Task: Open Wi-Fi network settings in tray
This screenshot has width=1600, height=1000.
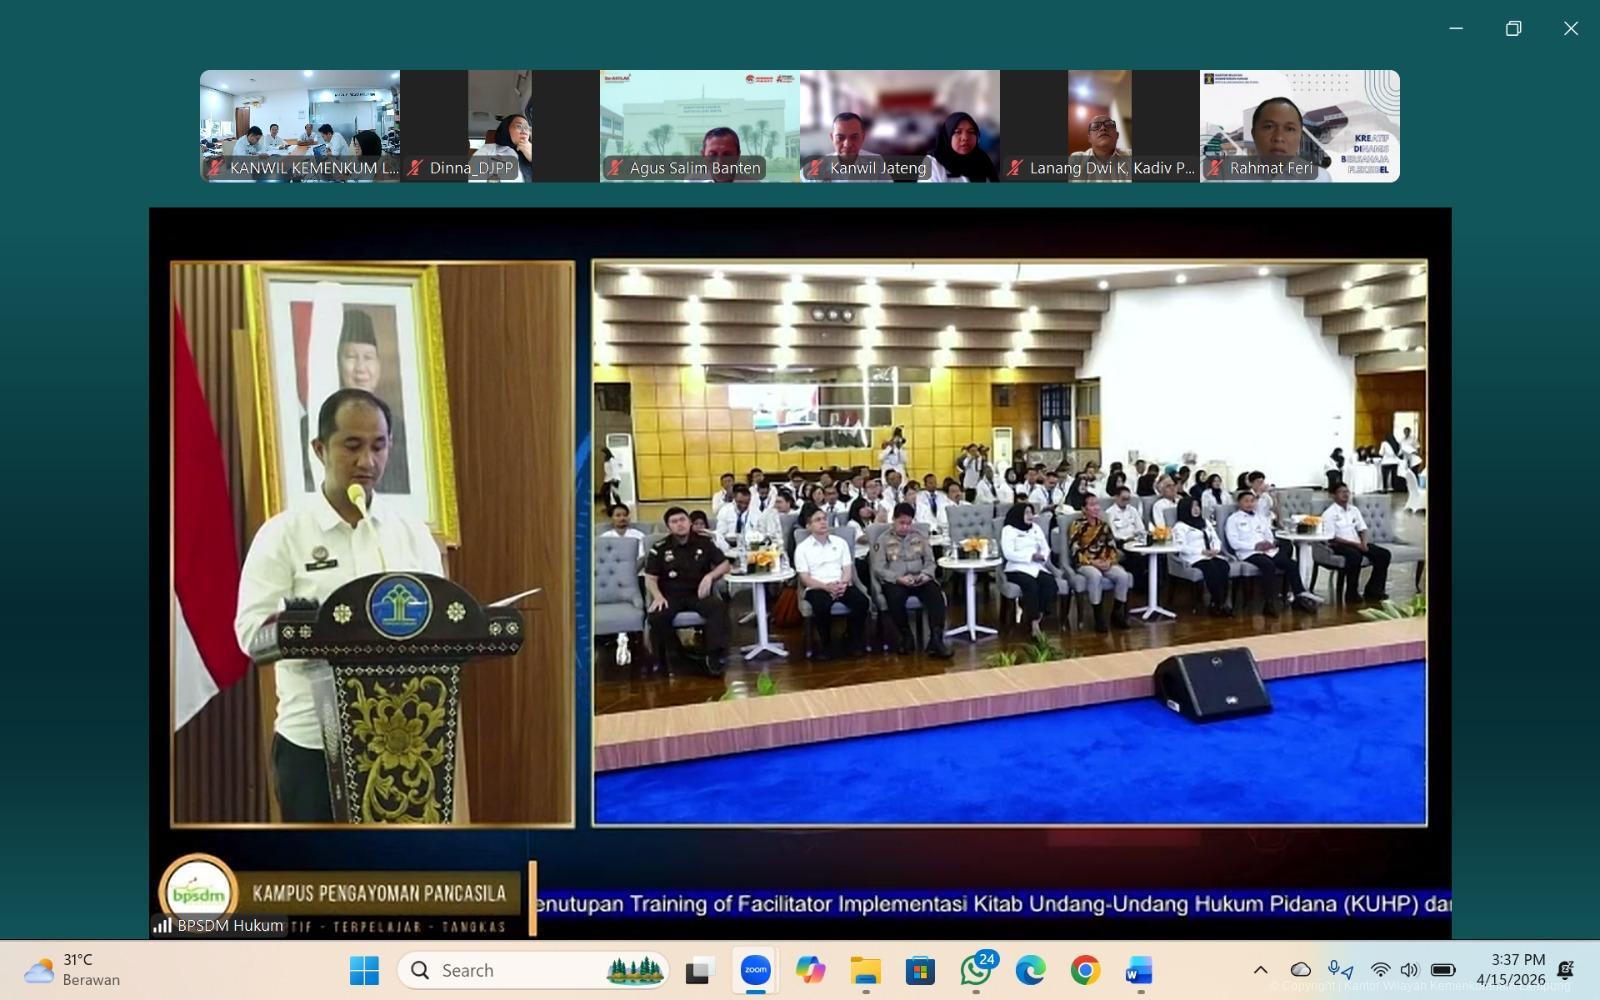Action: [x=1380, y=970]
